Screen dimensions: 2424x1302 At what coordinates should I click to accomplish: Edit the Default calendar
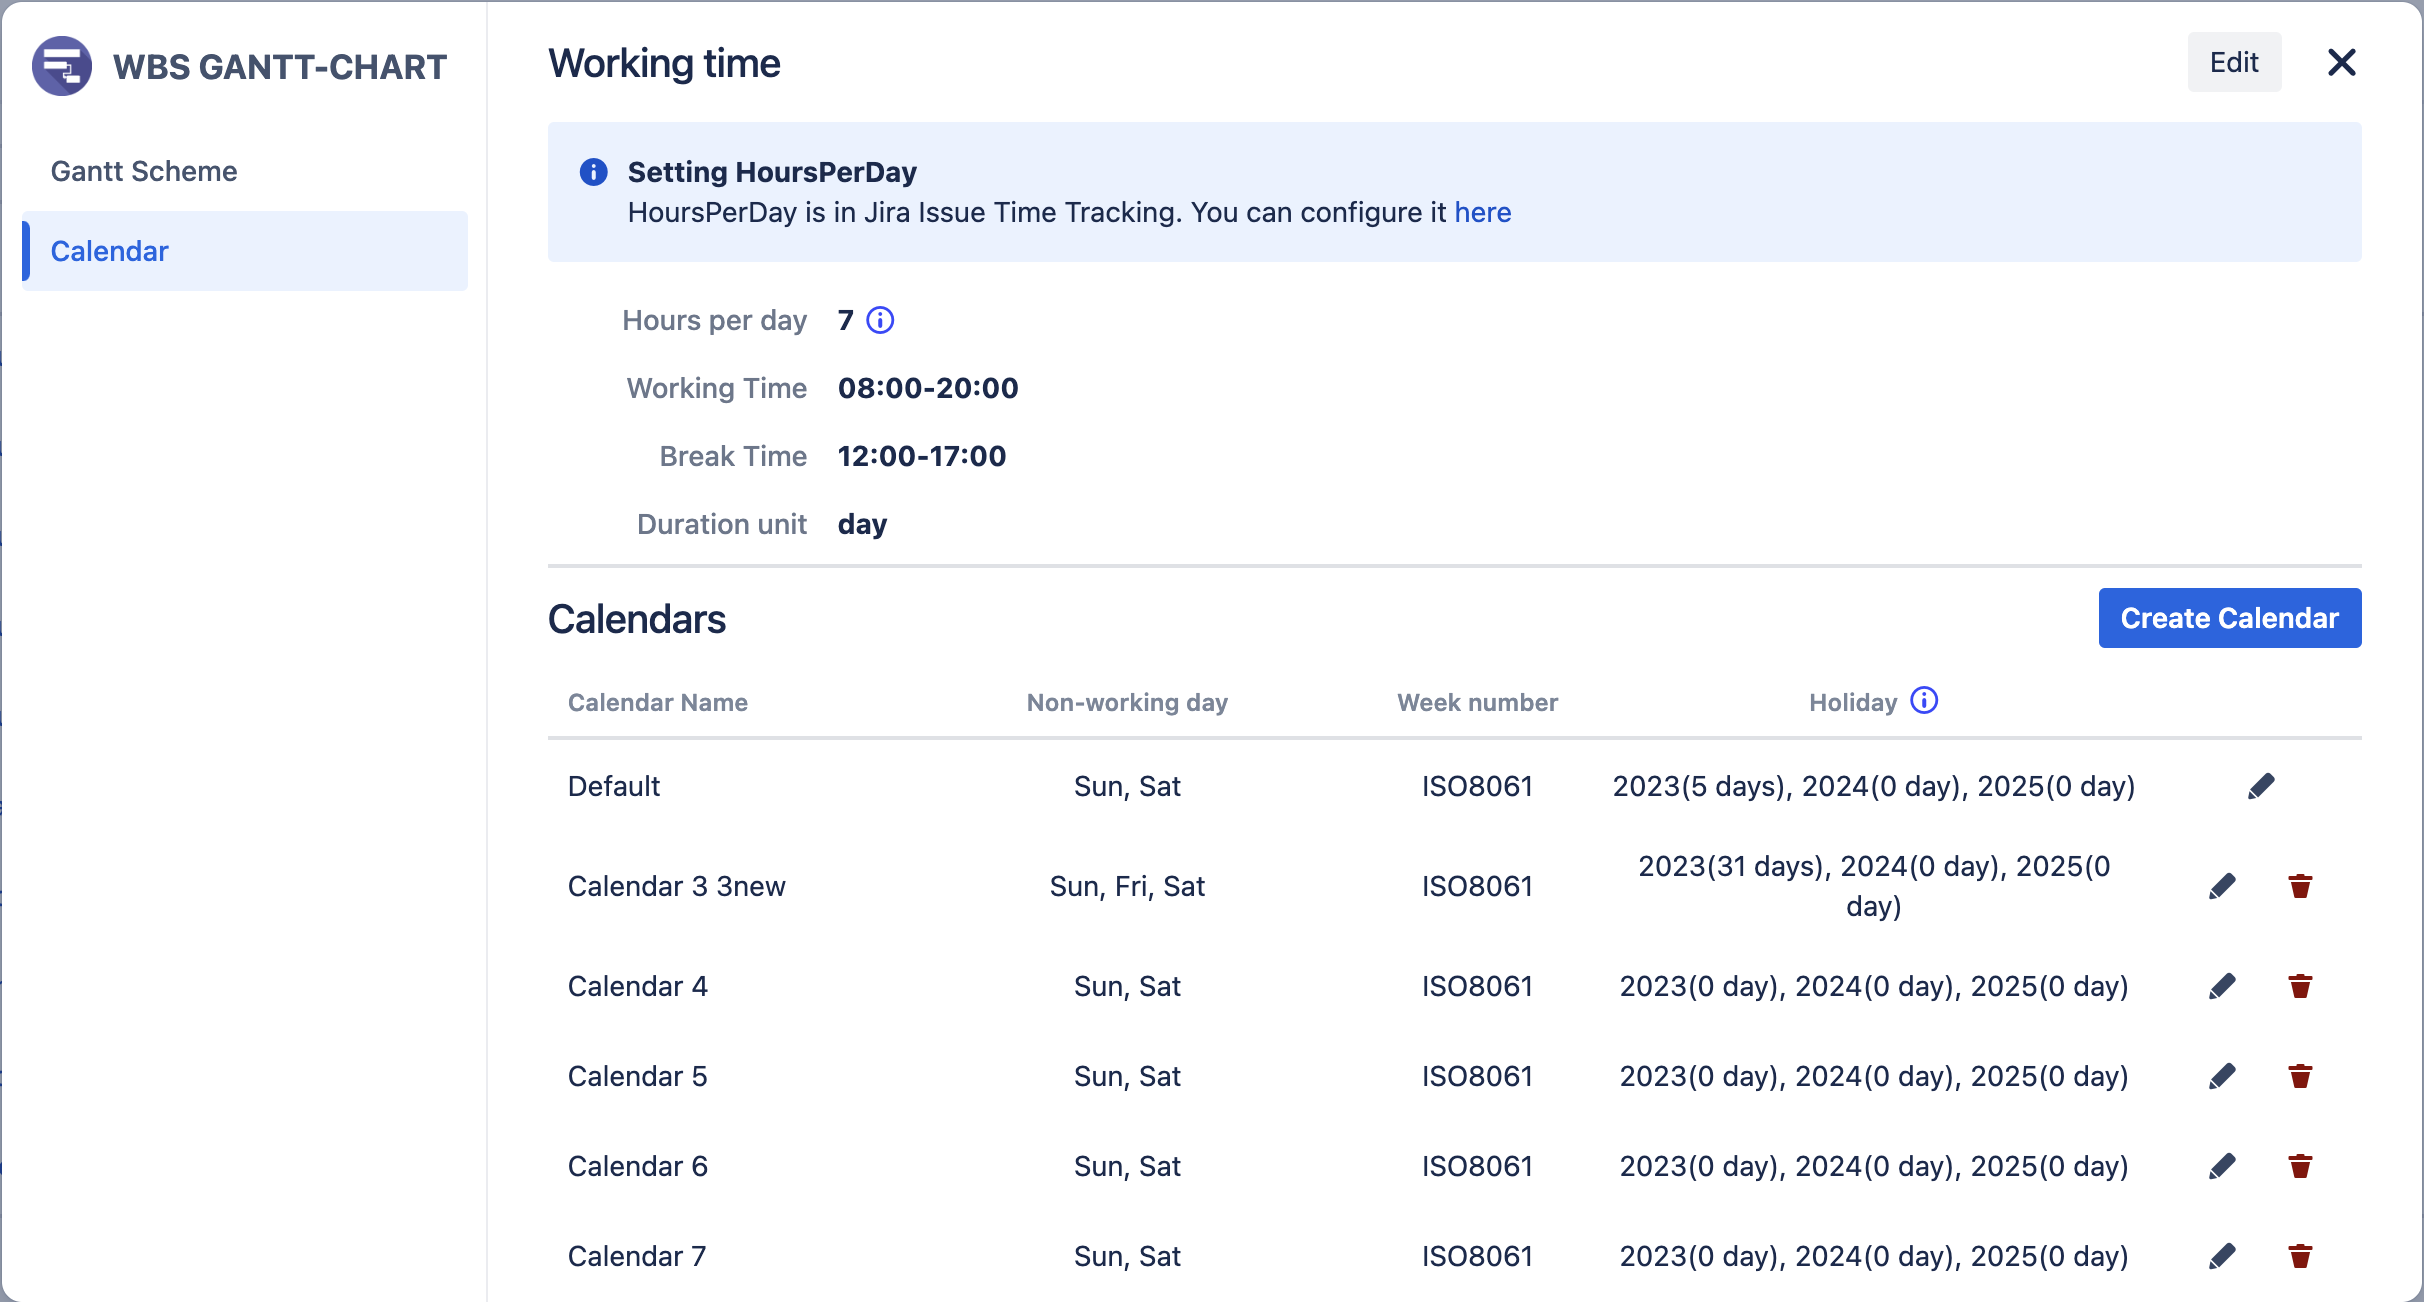click(2263, 786)
